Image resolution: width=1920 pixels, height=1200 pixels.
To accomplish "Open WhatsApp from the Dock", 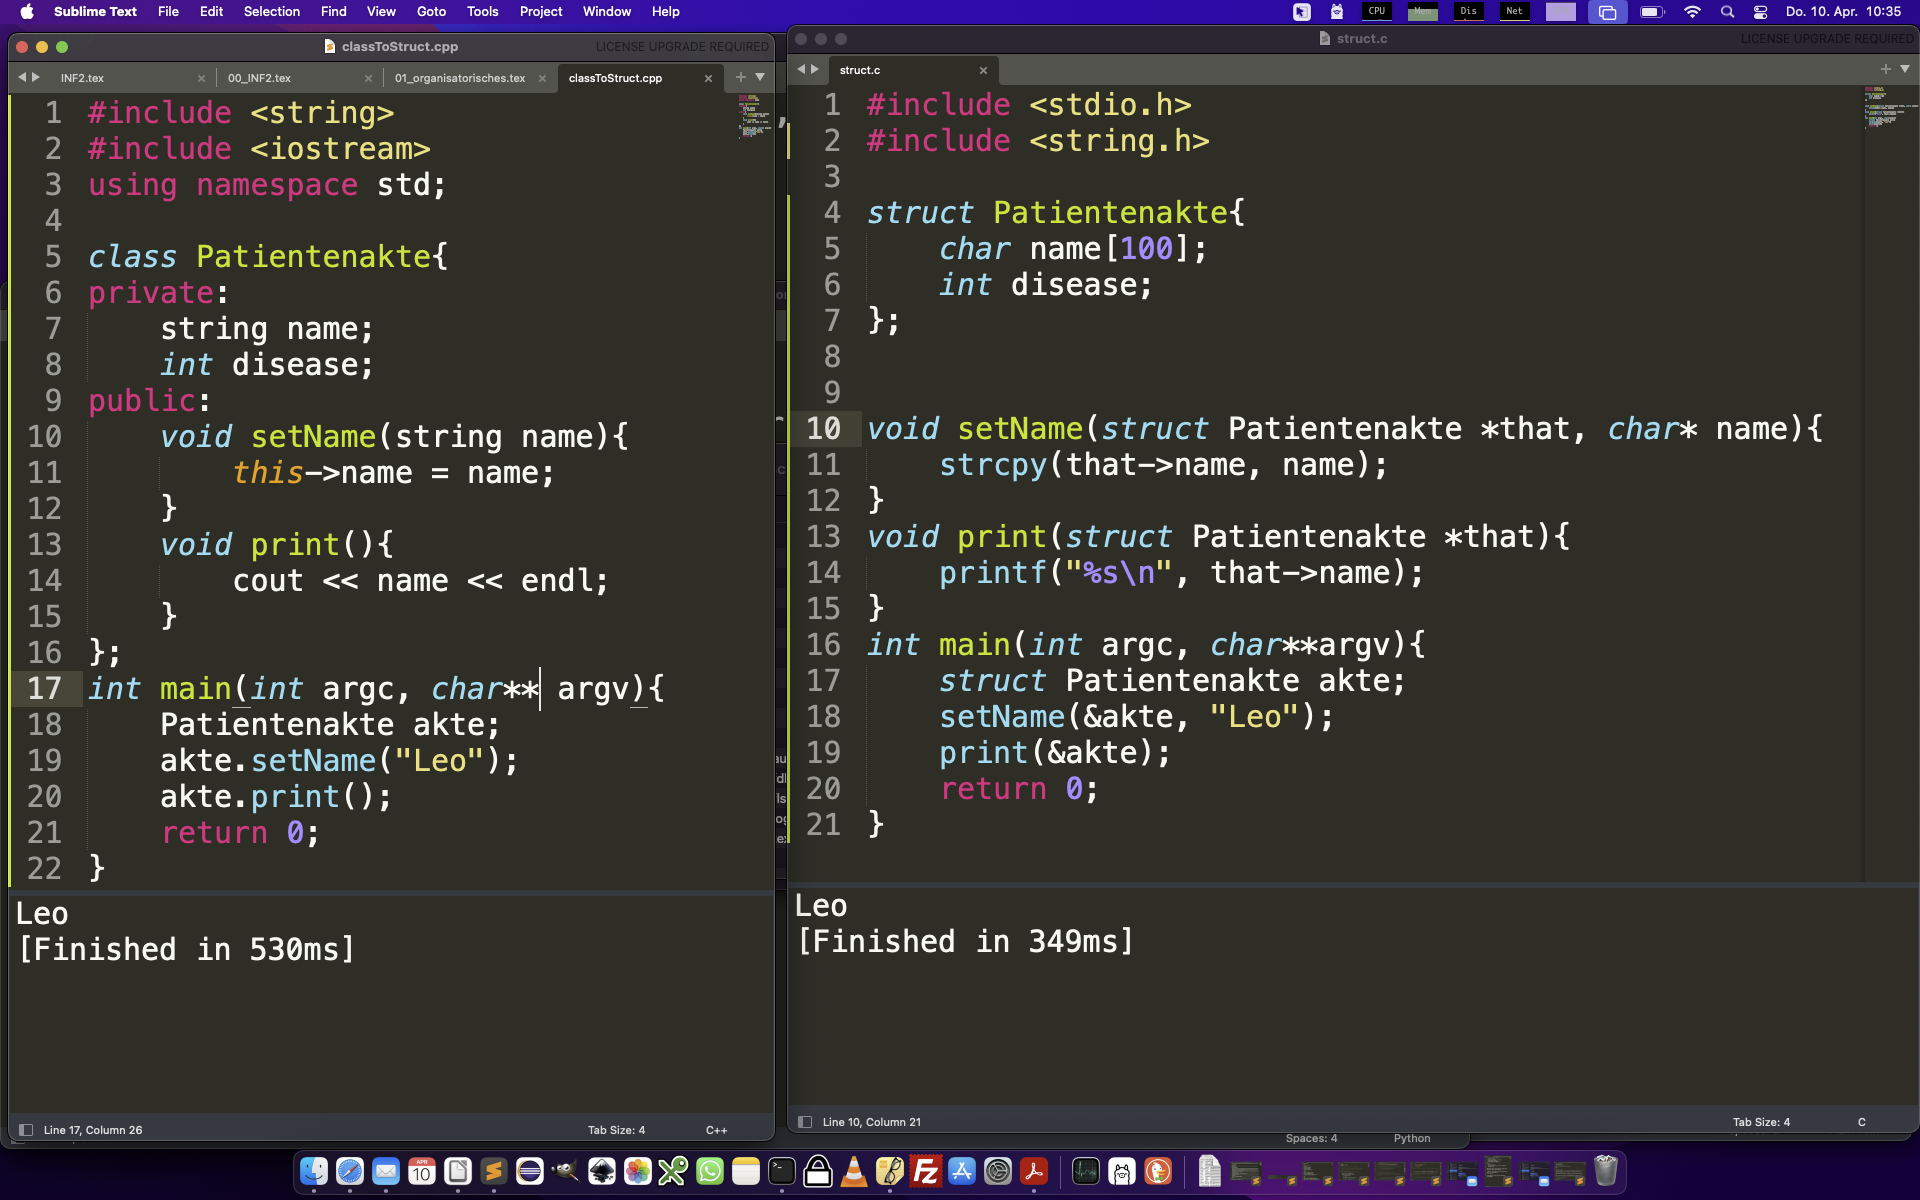I will (x=710, y=1170).
